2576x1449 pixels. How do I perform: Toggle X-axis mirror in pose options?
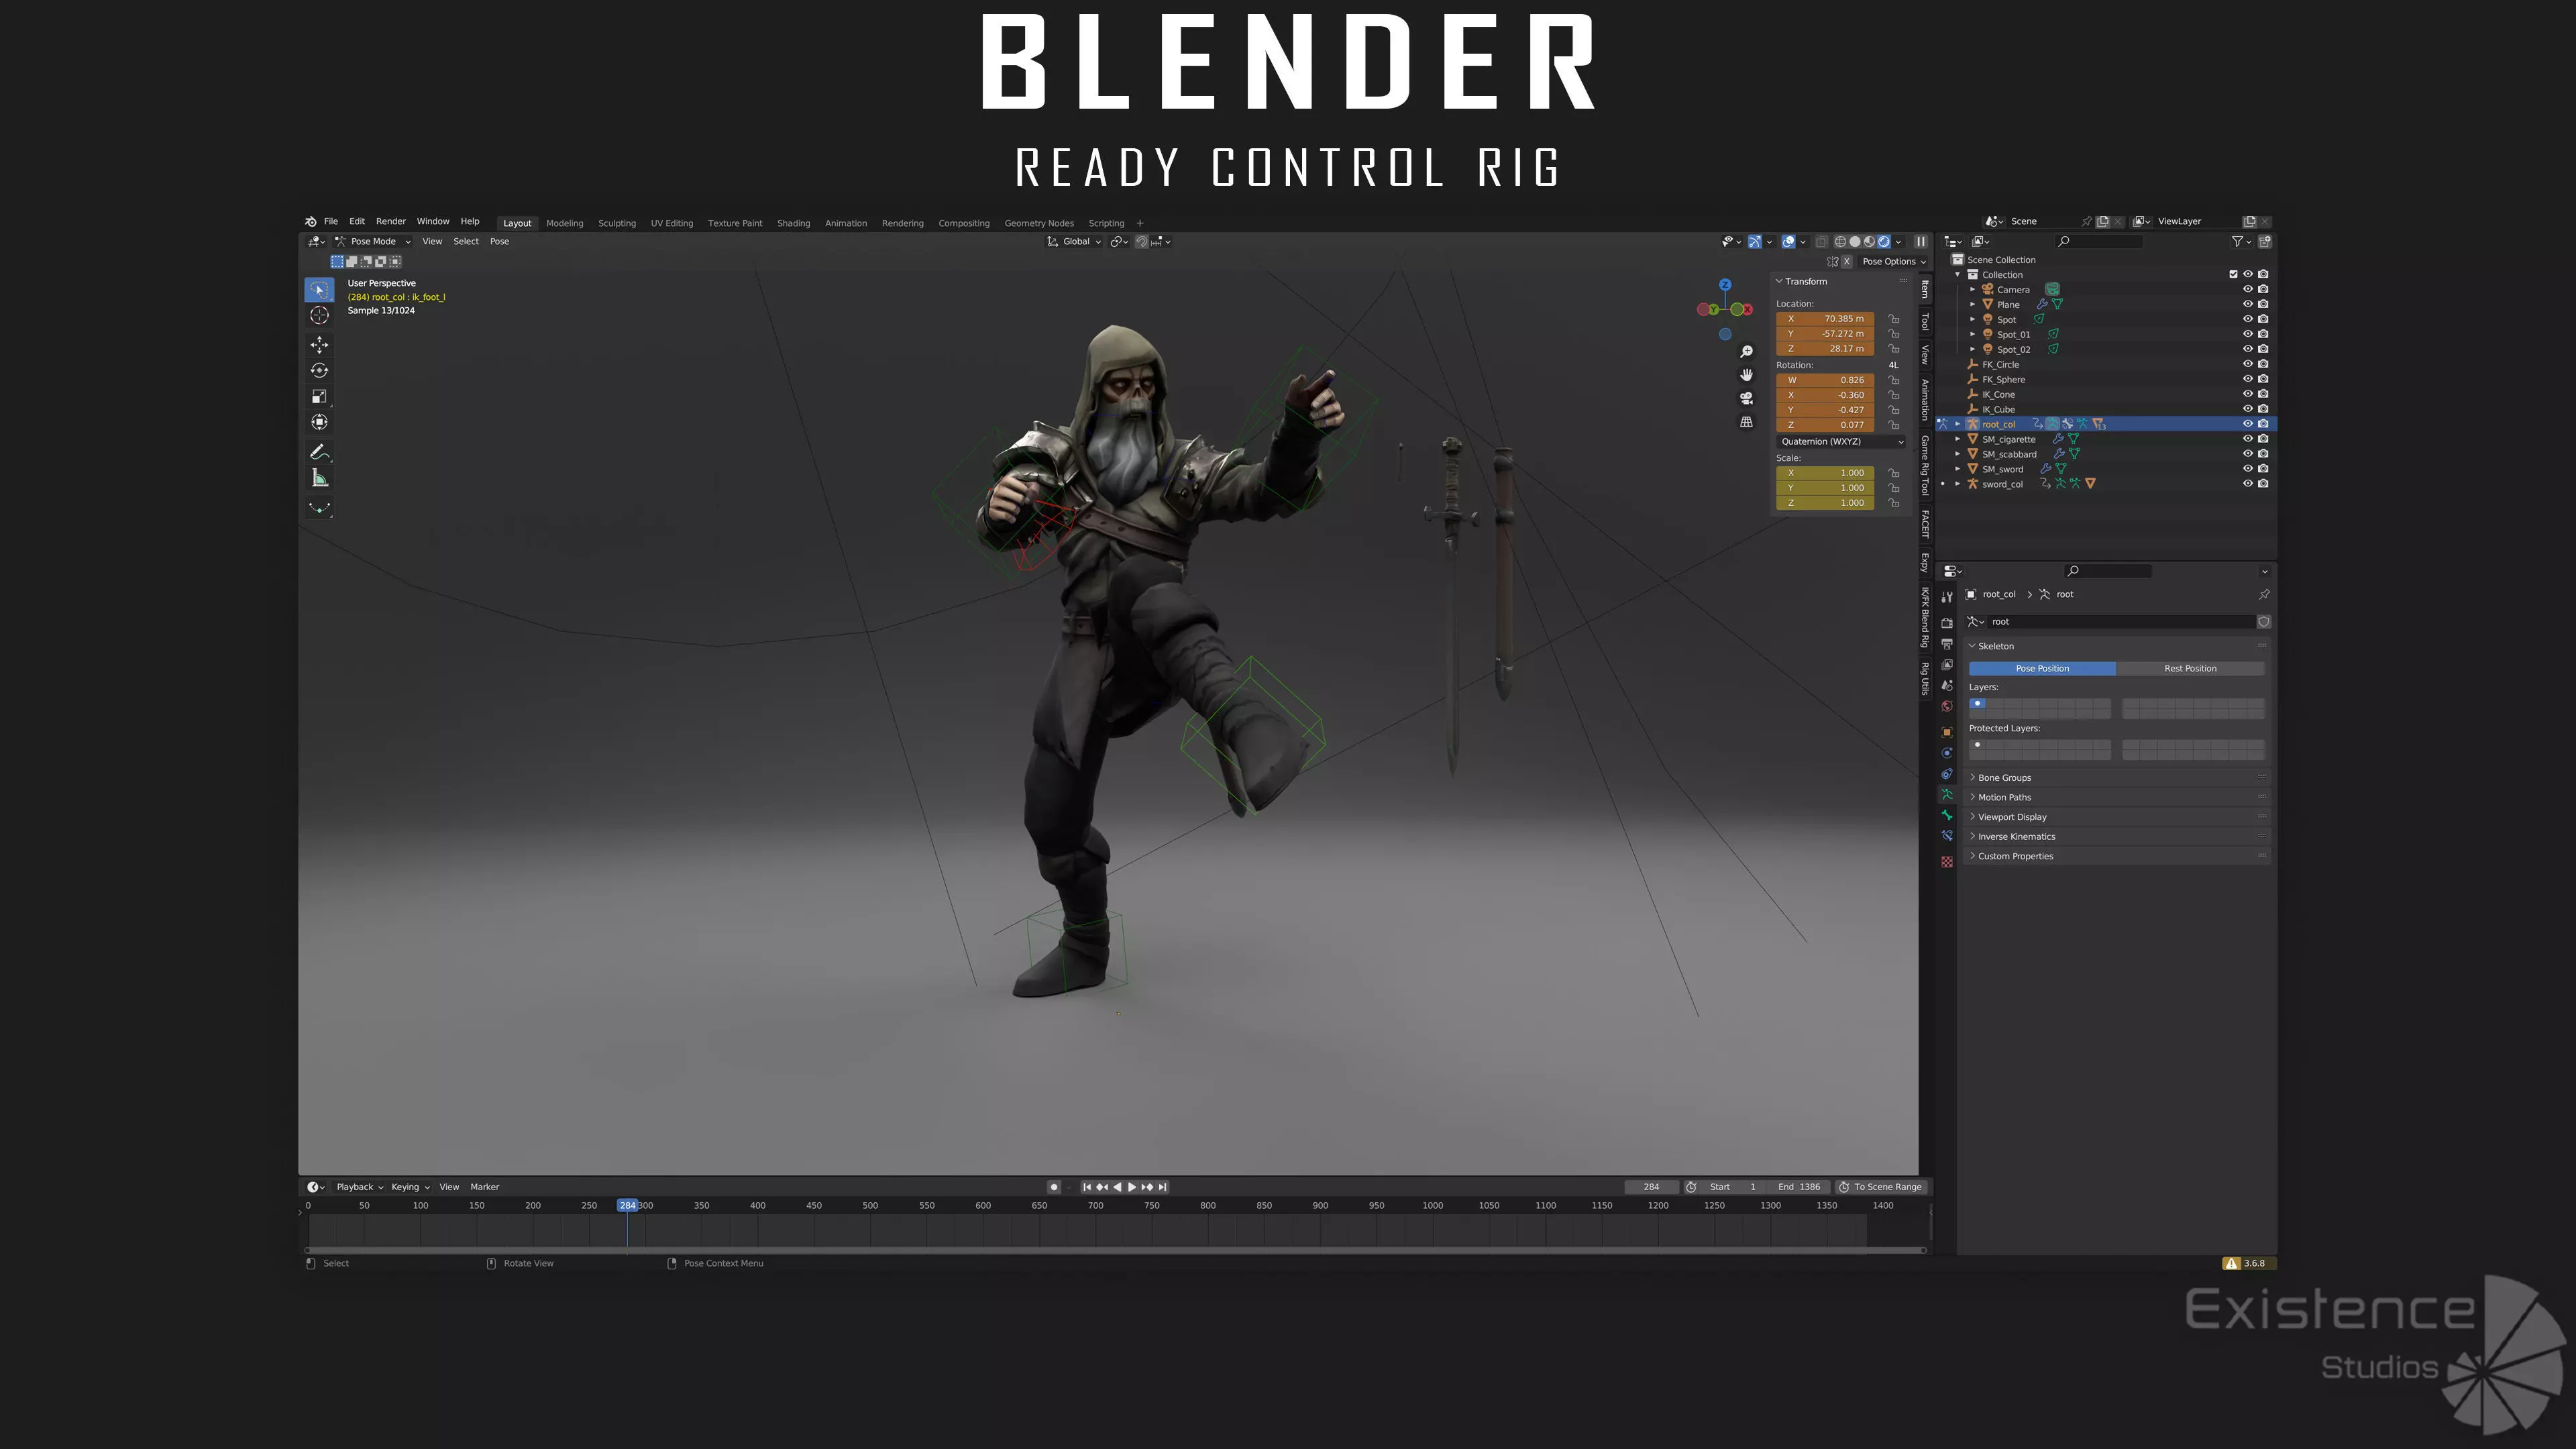[x=1846, y=262]
